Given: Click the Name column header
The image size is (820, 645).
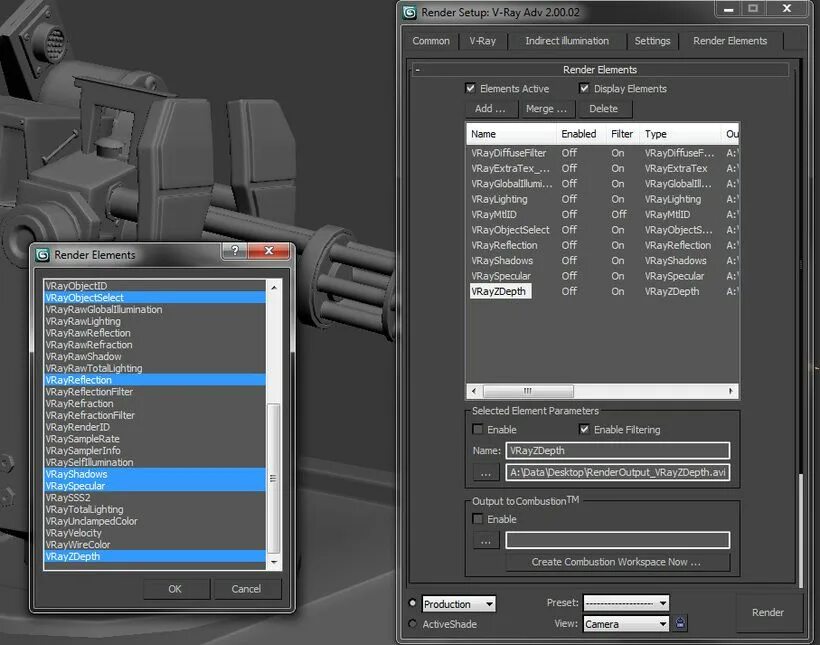Looking at the screenshot, I should point(511,134).
